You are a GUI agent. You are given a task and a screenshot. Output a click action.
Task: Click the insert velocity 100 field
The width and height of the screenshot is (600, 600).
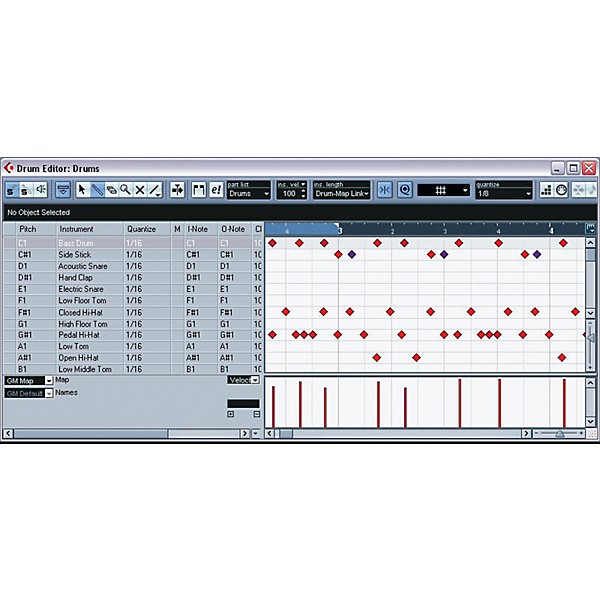[289, 194]
